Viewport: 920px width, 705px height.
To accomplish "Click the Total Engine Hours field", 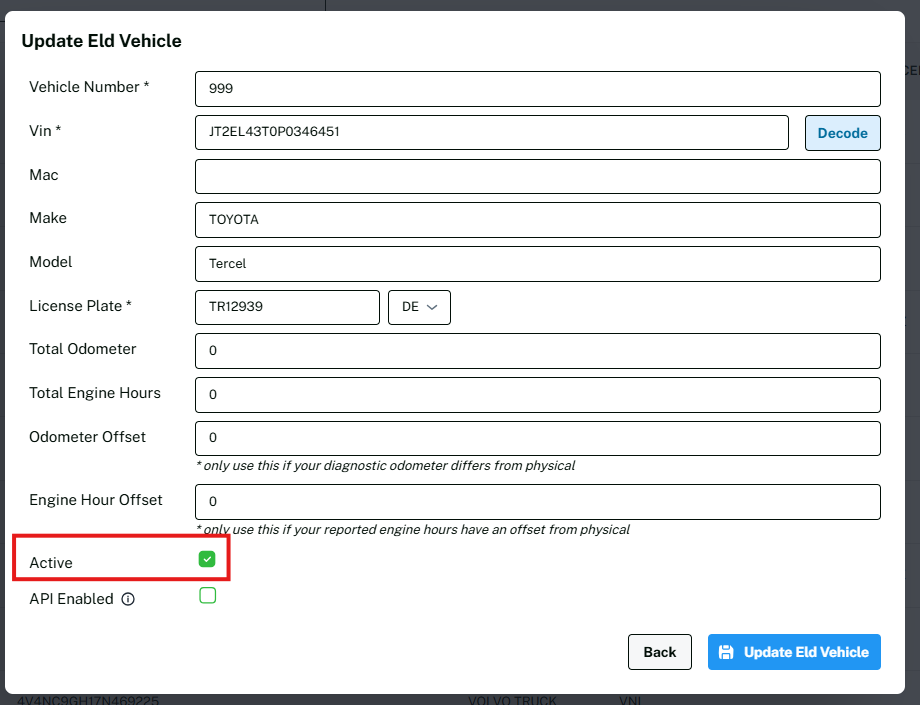I will click(x=537, y=395).
